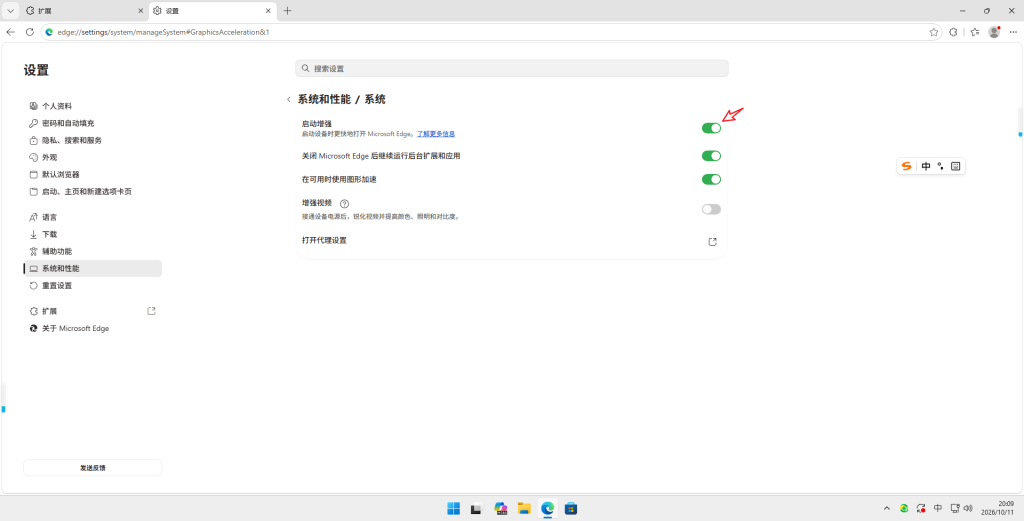Open Microsoft Store from taskbar
1024x521 pixels.
click(571, 508)
